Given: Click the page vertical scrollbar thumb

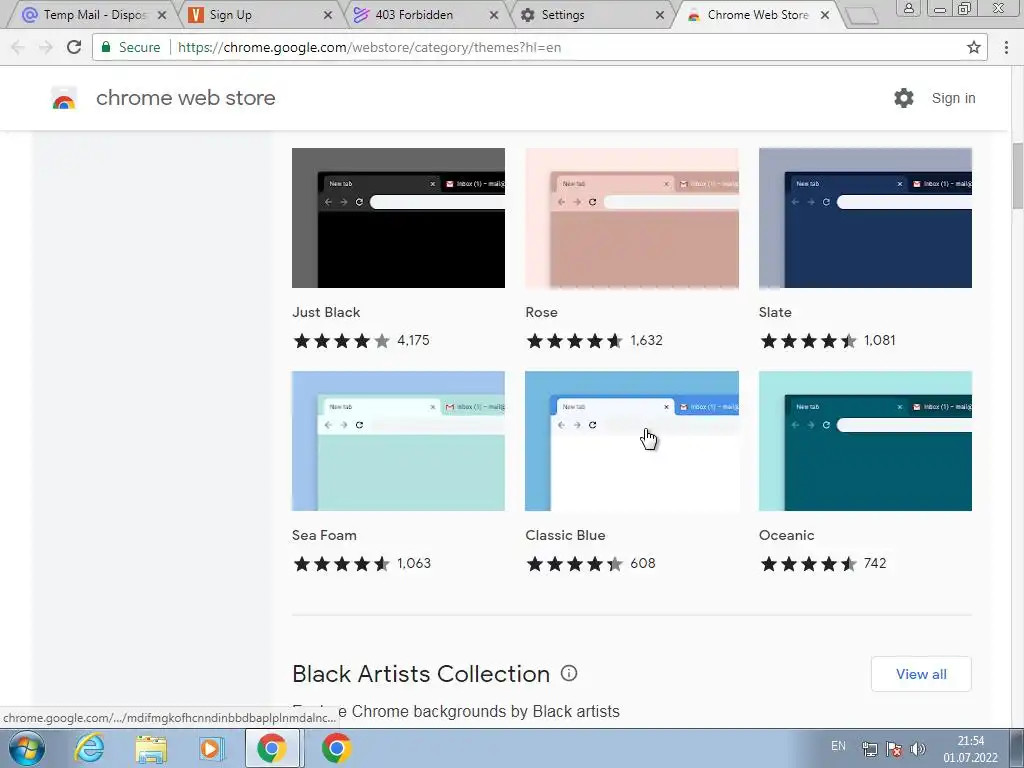Looking at the screenshot, I should tap(1017, 175).
